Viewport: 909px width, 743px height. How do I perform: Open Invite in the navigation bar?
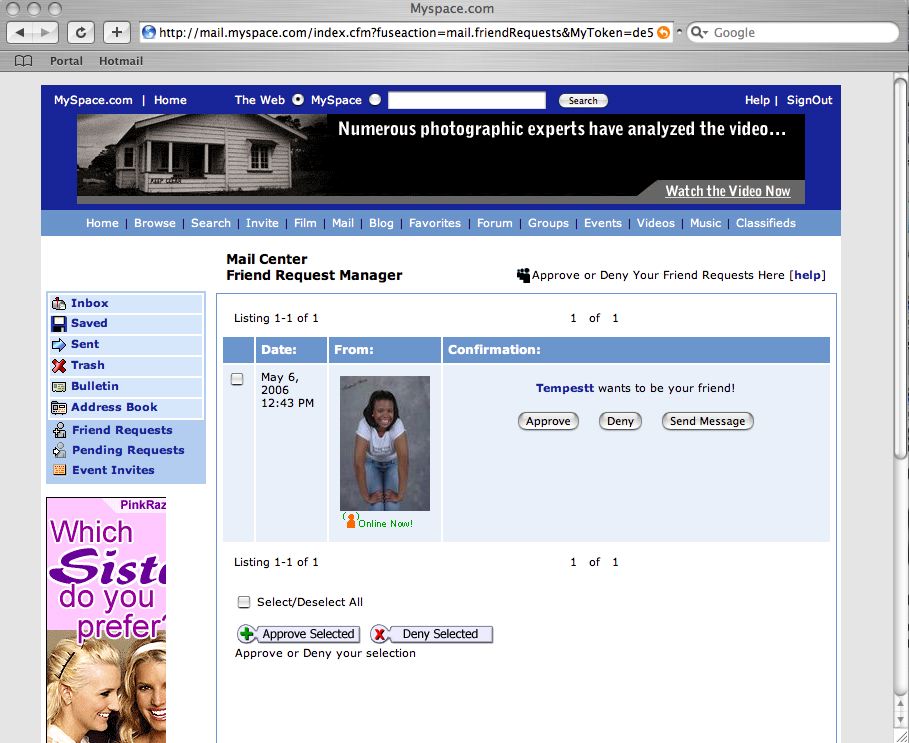[x=262, y=223]
